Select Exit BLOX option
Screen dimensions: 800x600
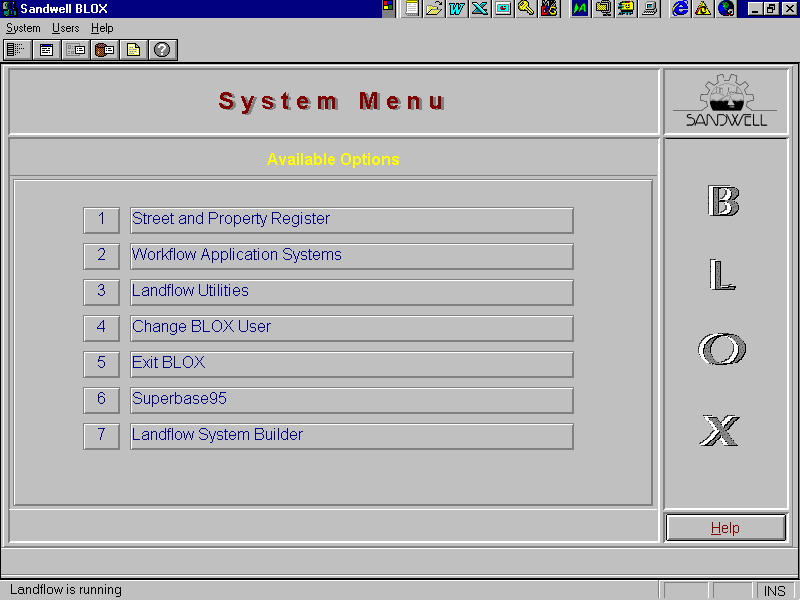[x=352, y=364]
